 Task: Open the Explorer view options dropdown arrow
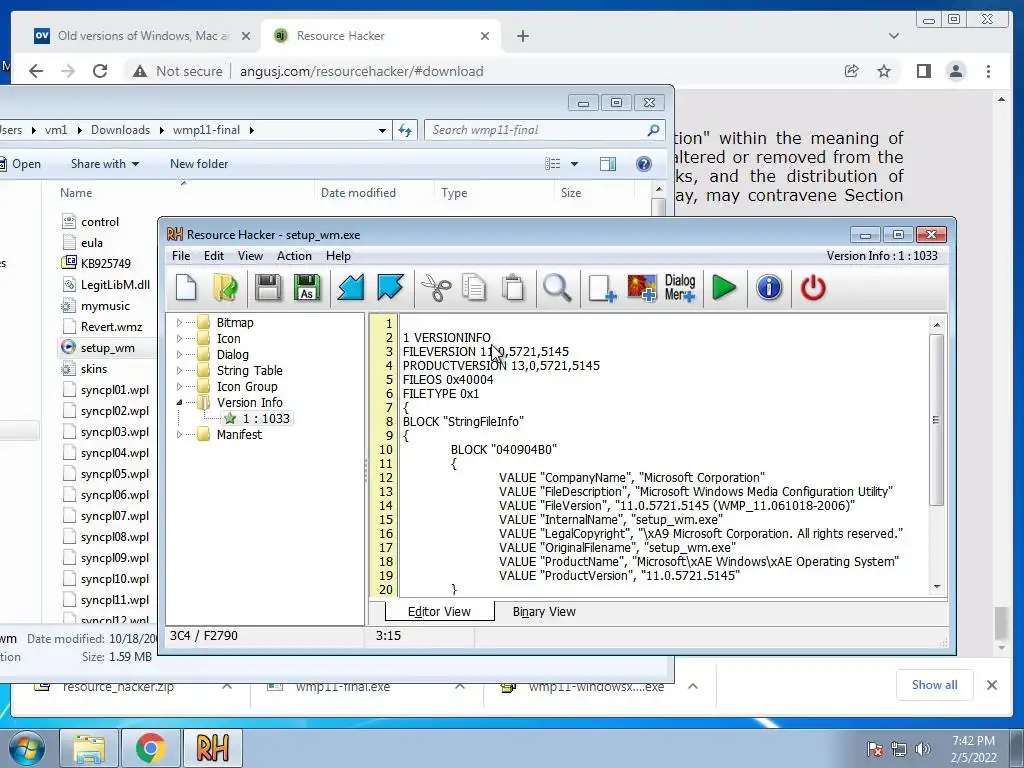tap(575, 164)
